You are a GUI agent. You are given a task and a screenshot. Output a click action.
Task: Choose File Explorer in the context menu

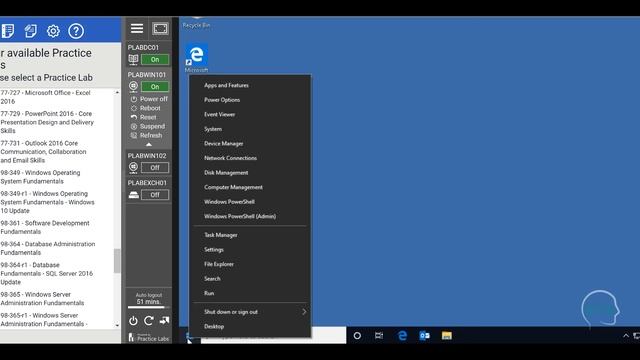(219, 264)
